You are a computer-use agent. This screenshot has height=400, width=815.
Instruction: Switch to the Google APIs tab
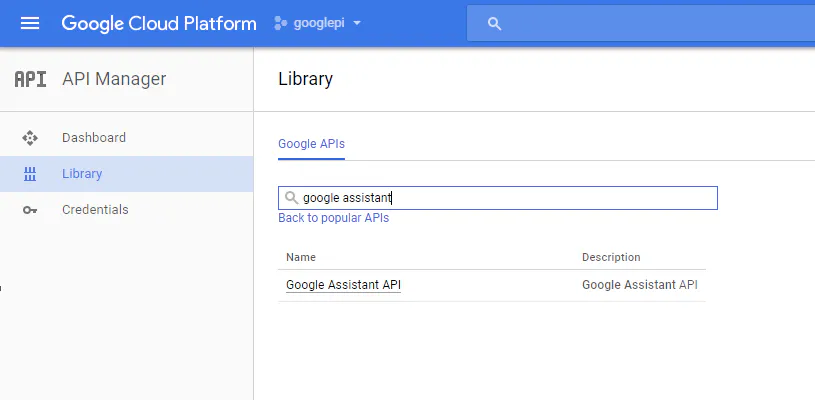[x=311, y=144]
